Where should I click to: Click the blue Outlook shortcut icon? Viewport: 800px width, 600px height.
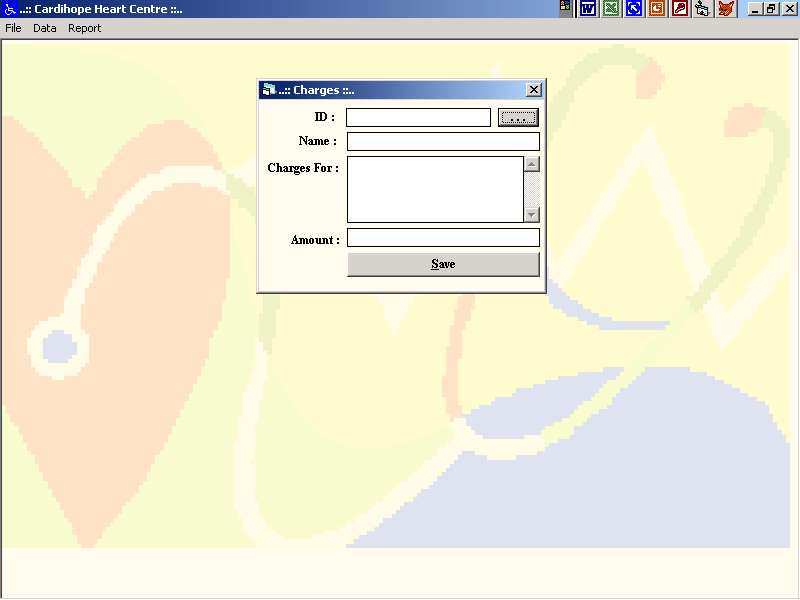634,8
